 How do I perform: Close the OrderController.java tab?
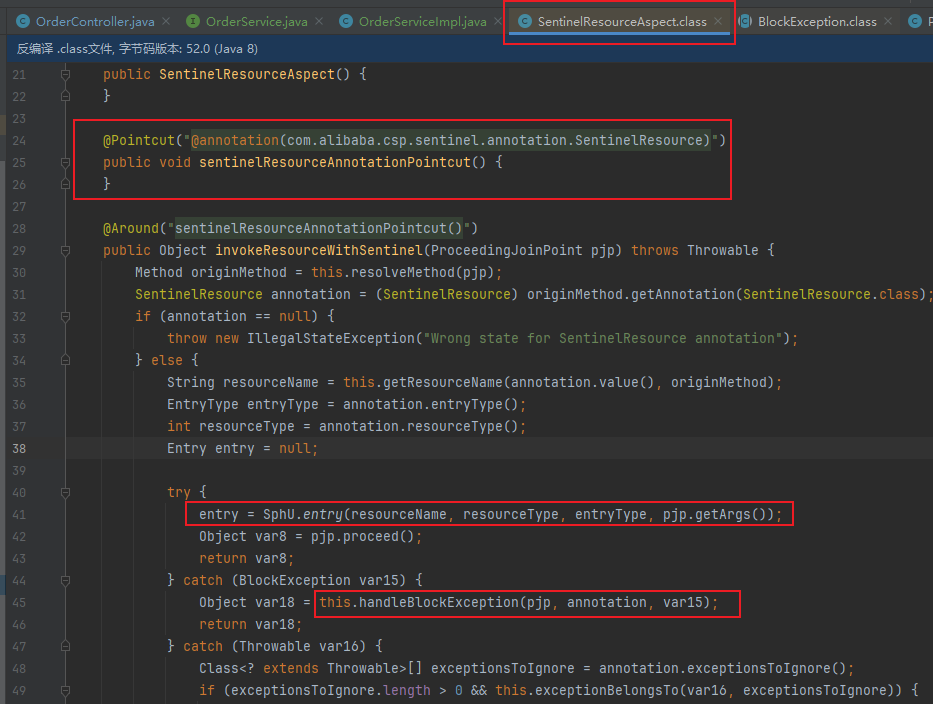coord(166,21)
